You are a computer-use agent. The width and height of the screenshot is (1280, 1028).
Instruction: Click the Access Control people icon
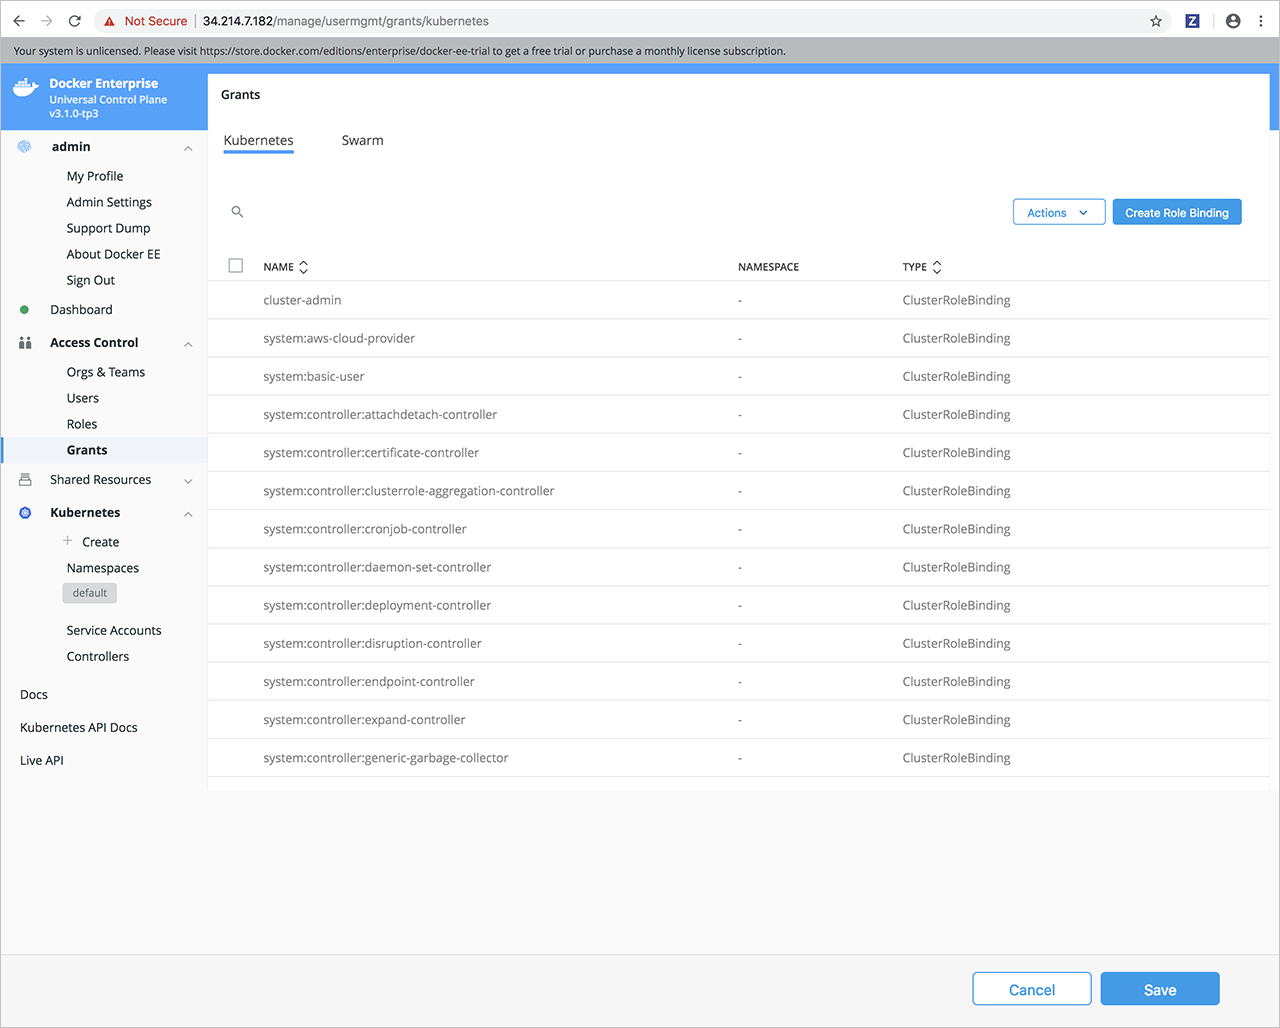pos(25,343)
